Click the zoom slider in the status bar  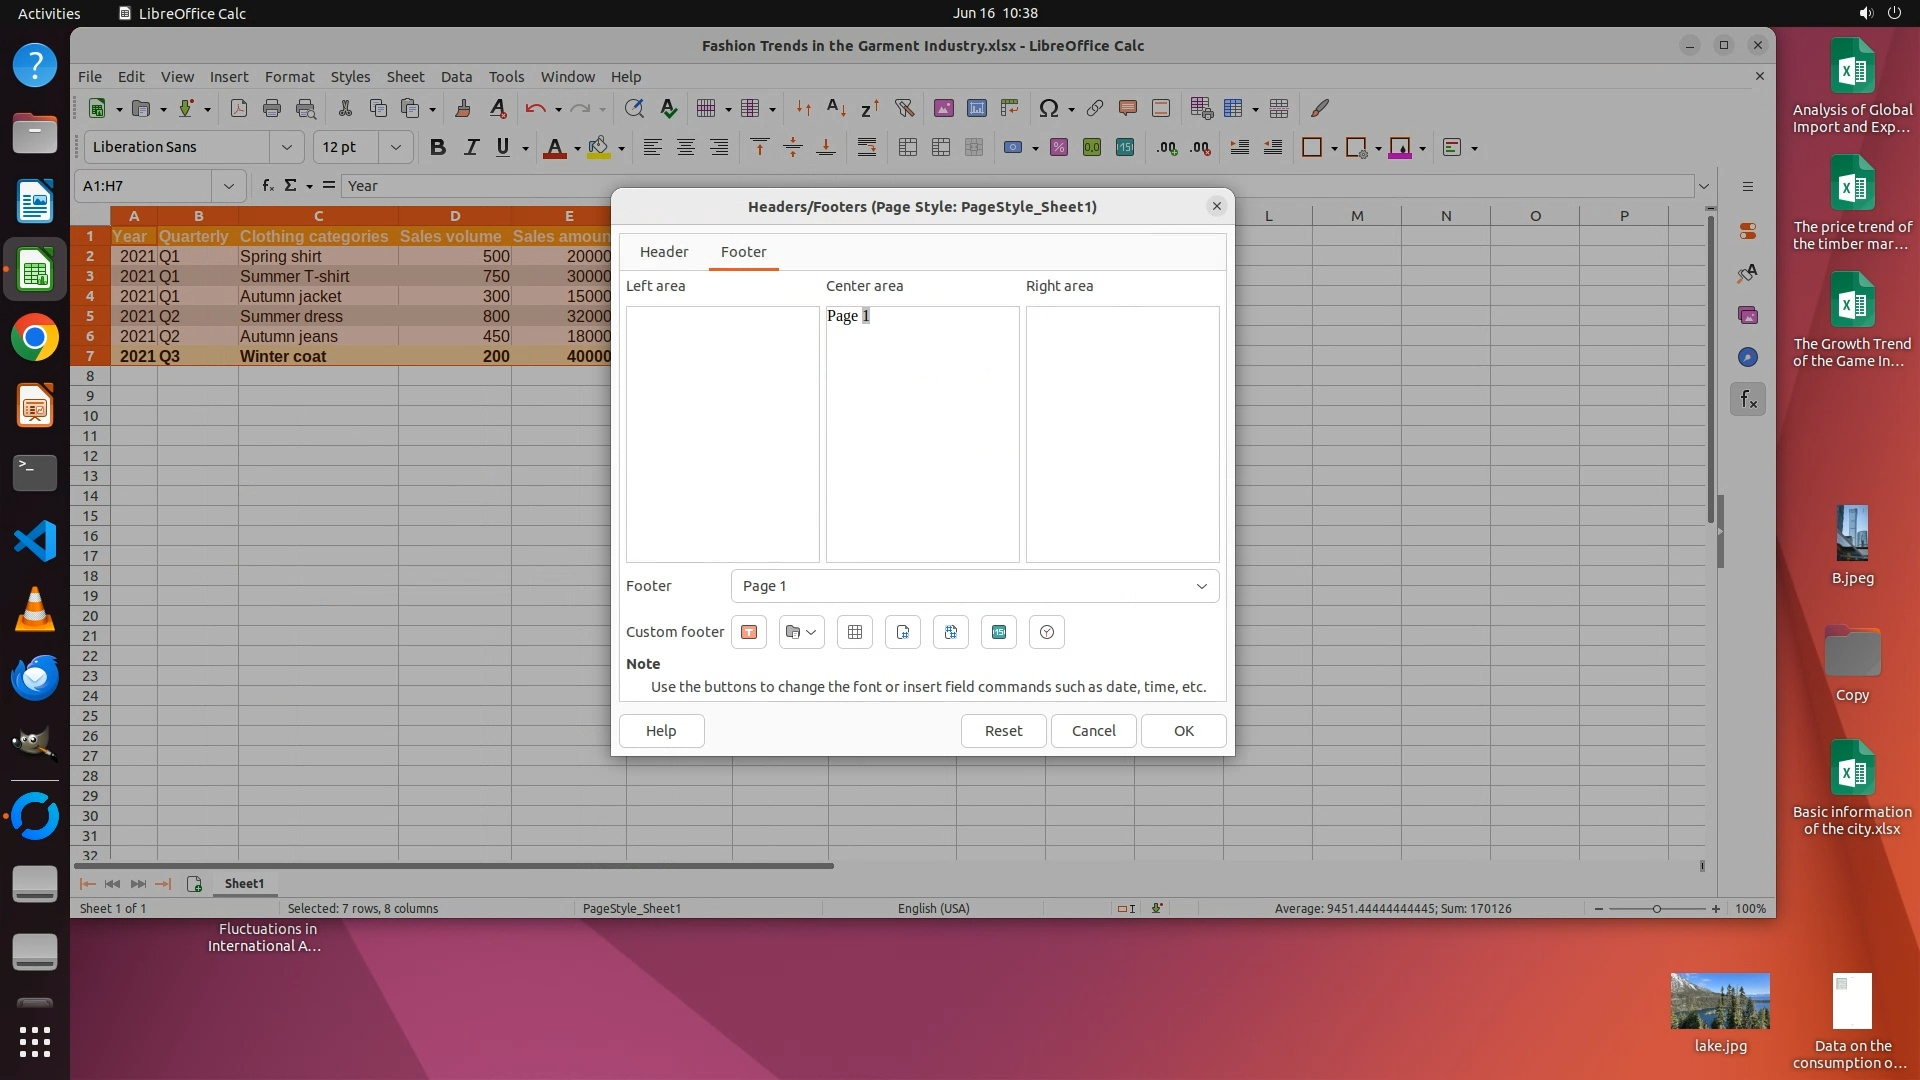pyautogui.click(x=1657, y=909)
